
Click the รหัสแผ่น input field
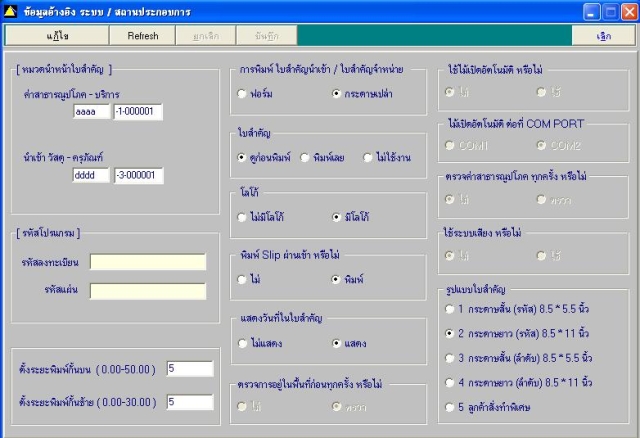pyautogui.click(x=148, y=291)
